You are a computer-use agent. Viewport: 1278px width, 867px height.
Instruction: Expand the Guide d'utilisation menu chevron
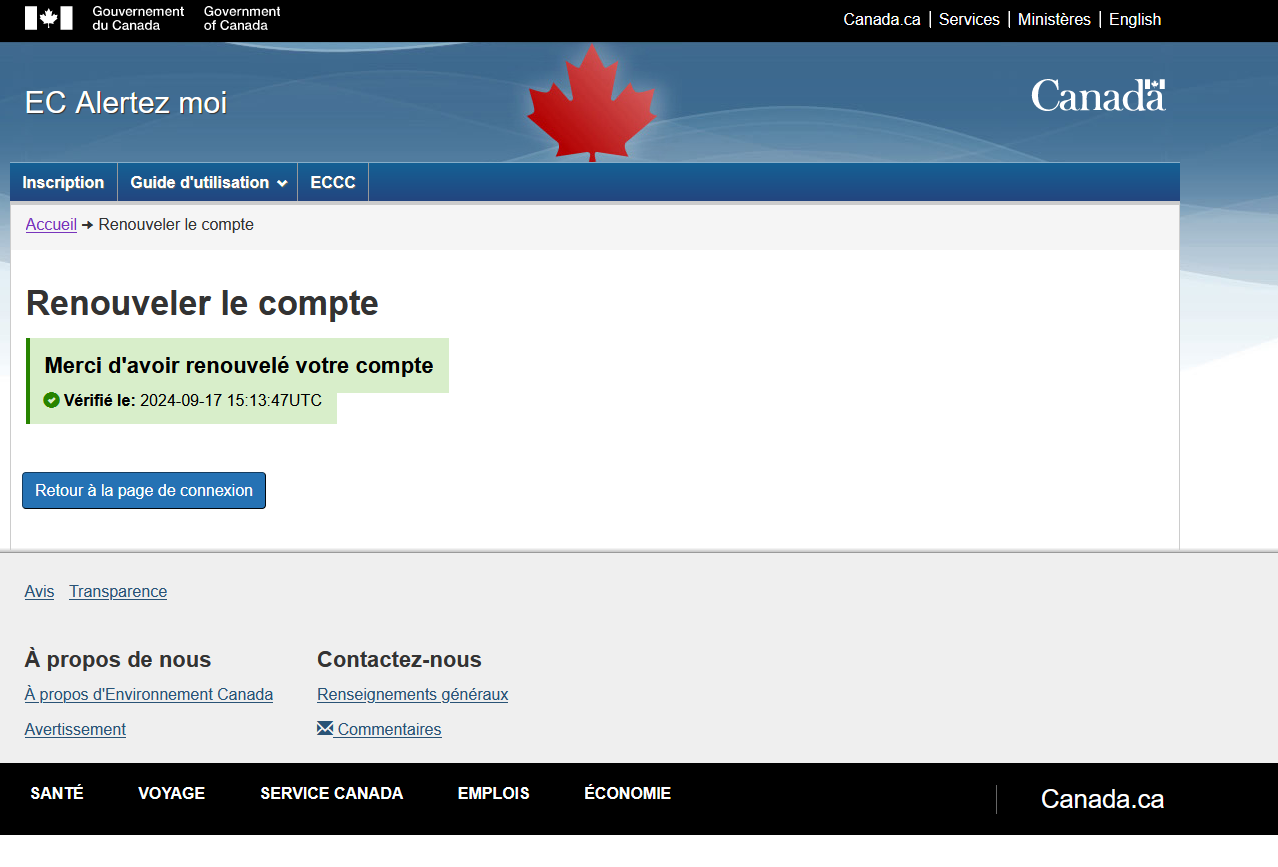point(282,183)
